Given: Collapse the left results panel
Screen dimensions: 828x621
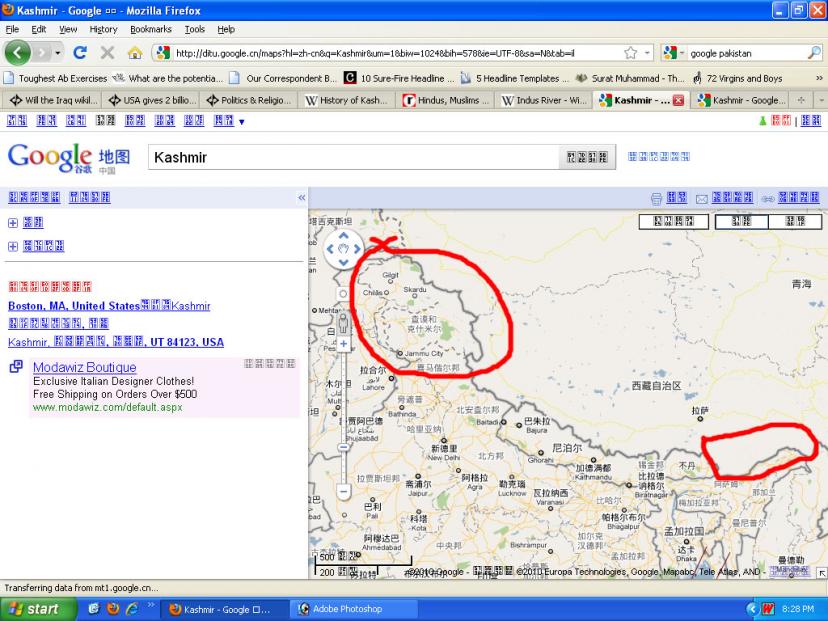Looking at the screenshot, I should pyautogui.click(x=302, y=197).
